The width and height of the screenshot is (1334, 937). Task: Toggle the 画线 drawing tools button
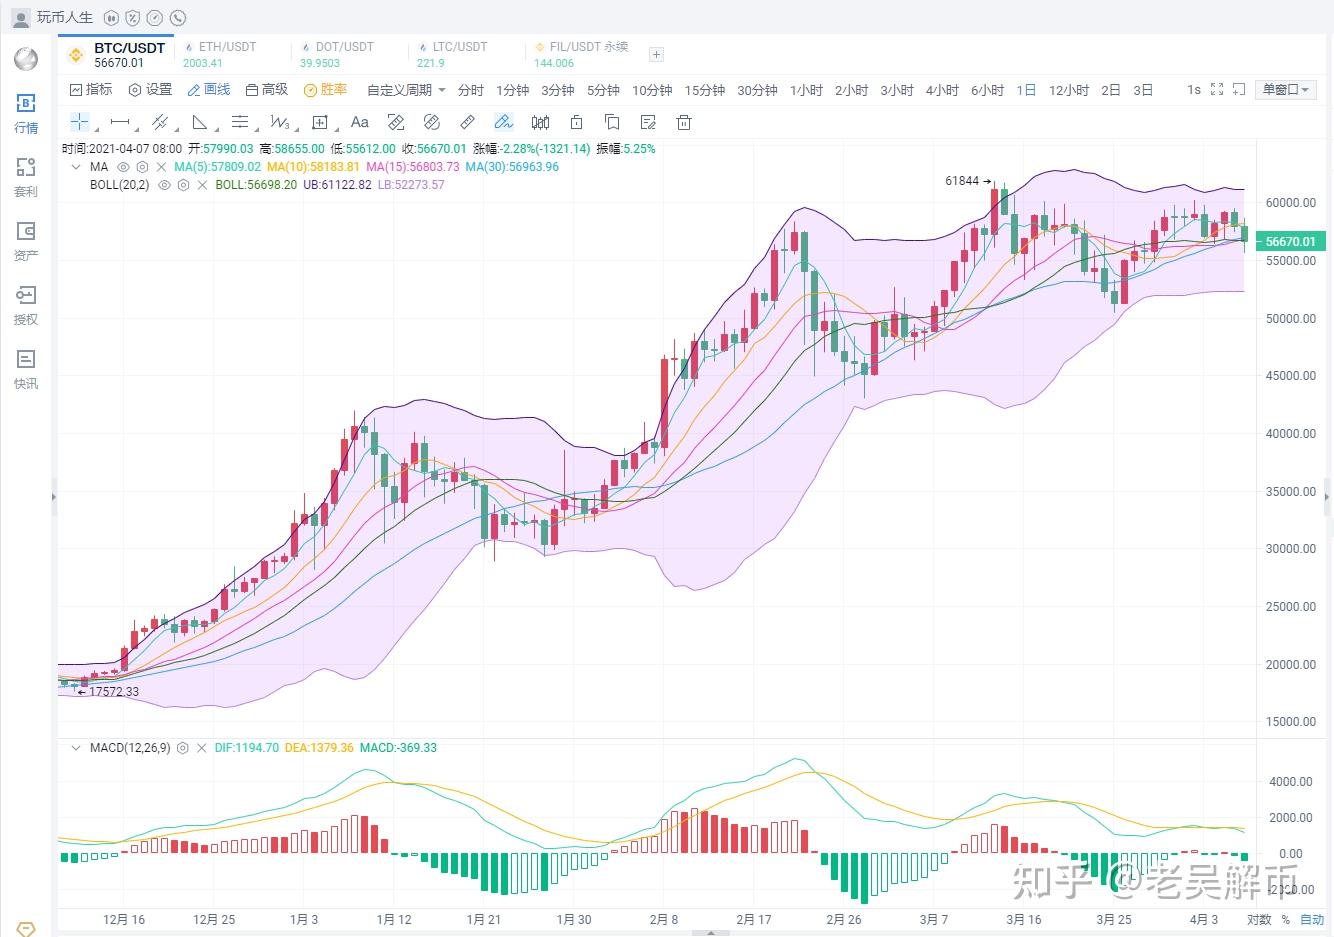(x=209, y=90)
